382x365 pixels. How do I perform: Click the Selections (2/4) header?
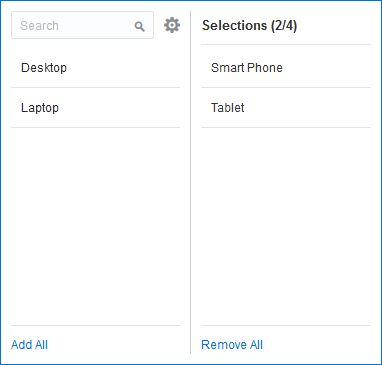coord(249,26)
